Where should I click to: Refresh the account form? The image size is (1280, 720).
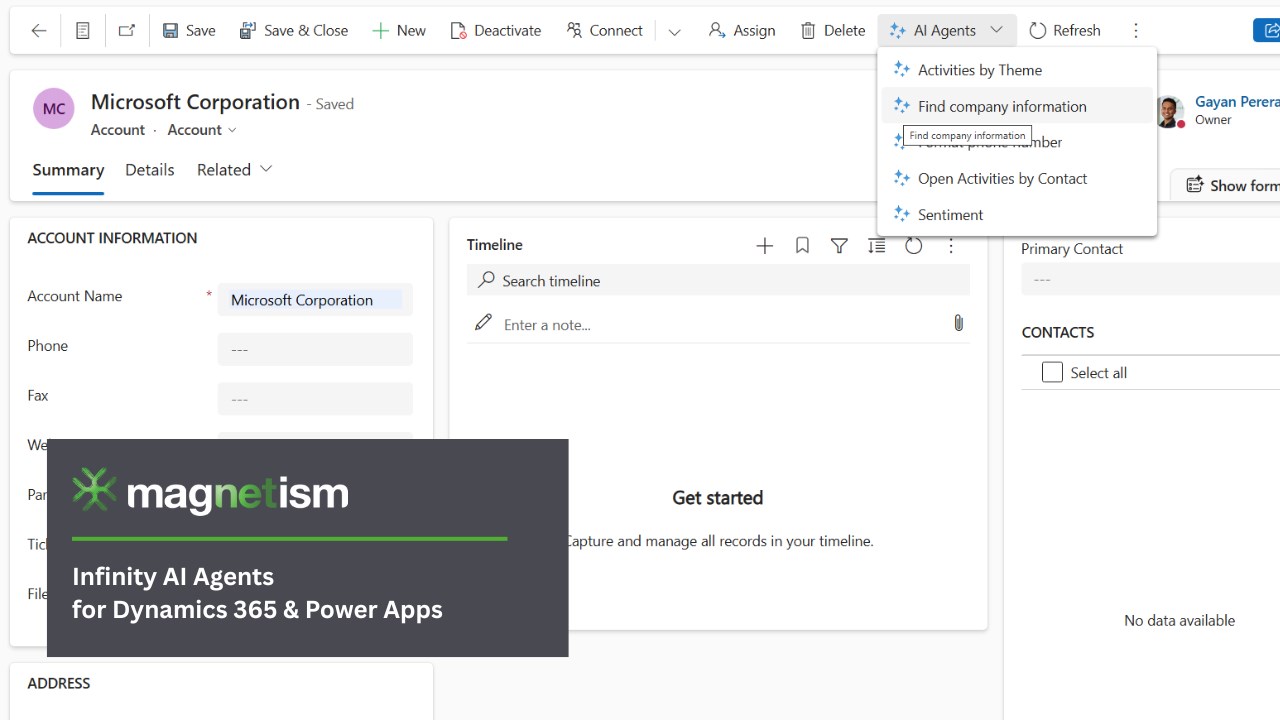click(x=1065, y=31)
